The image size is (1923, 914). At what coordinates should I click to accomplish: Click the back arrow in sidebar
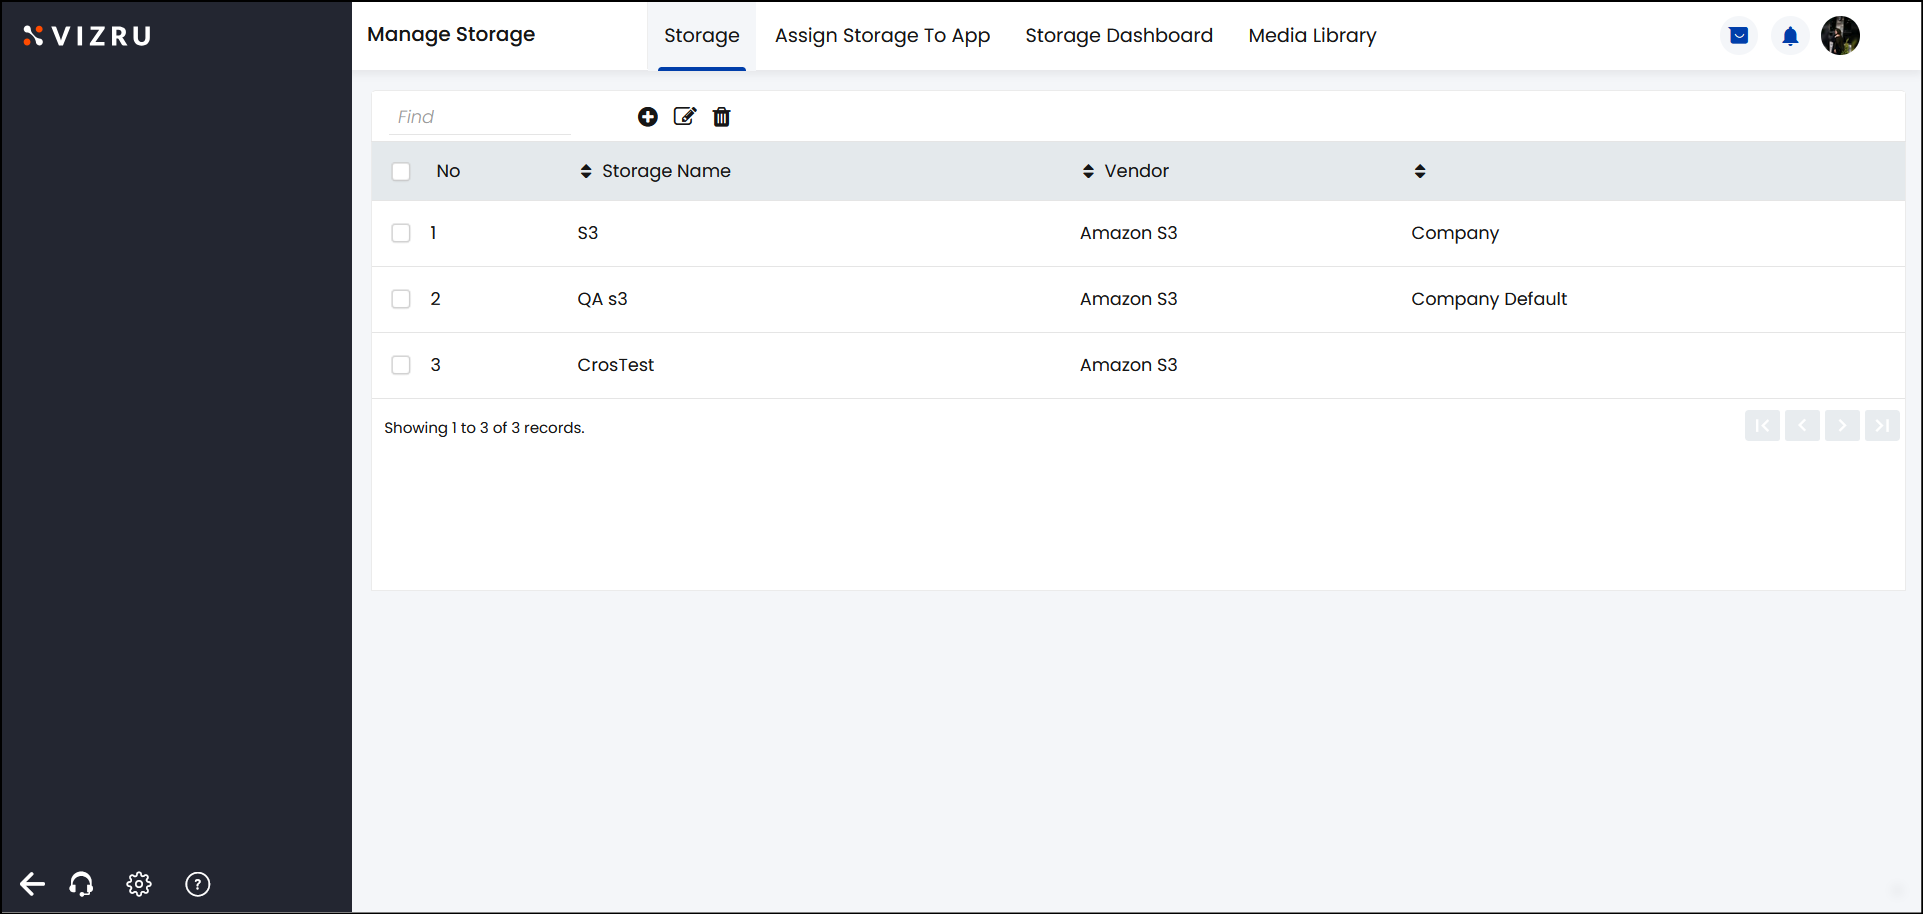tap(32, 884)
